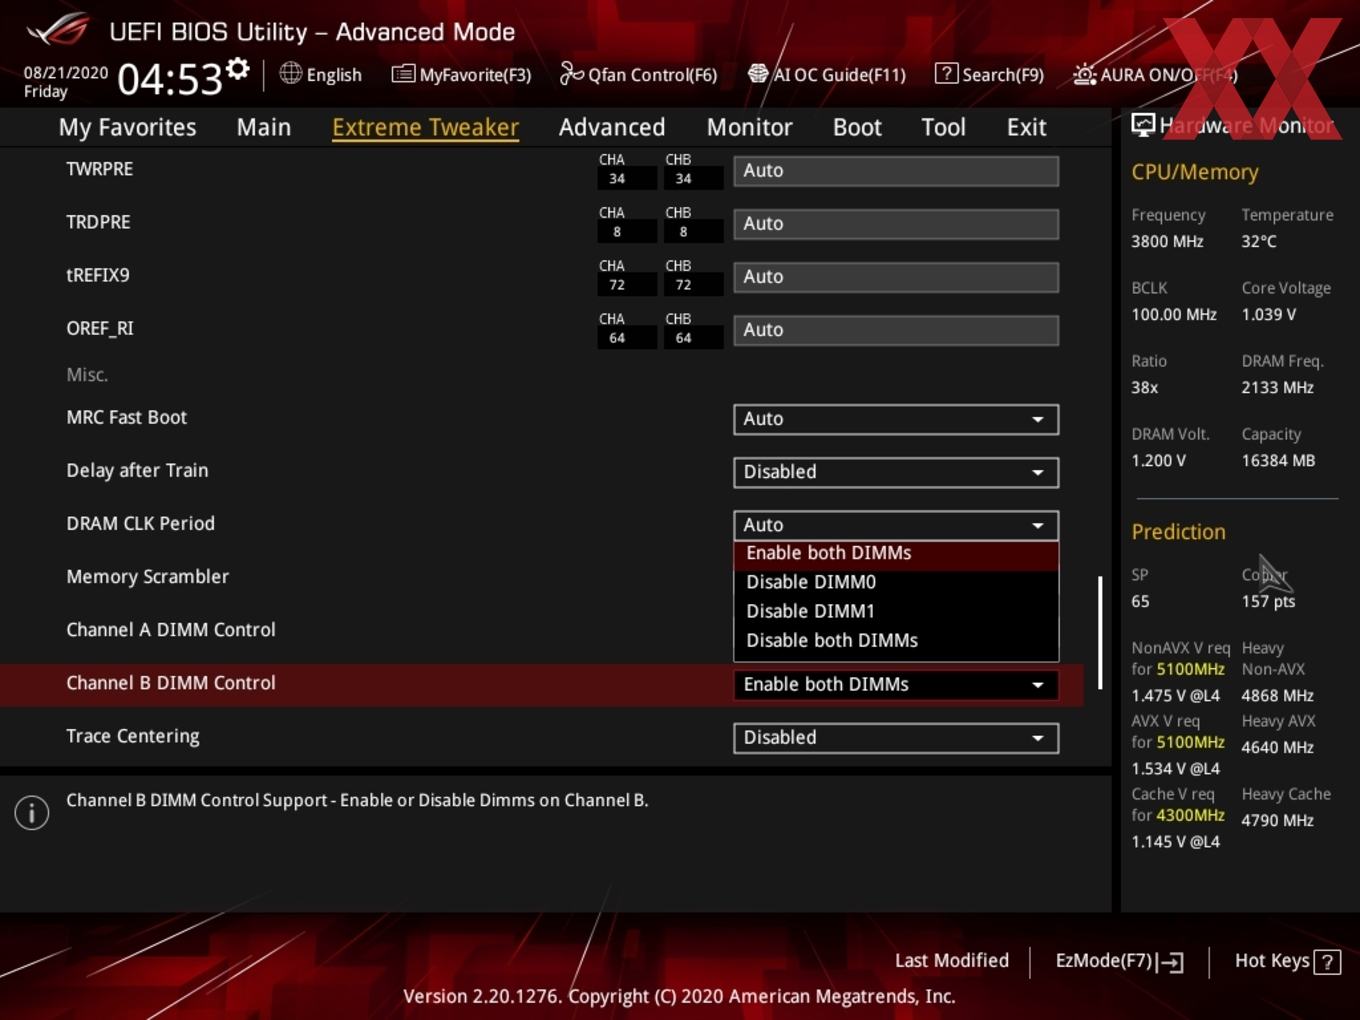Viewport: 1360px width, 1020px height.
Task: Choose Disable DIMM0 option
Action: [x=896, y=582]
